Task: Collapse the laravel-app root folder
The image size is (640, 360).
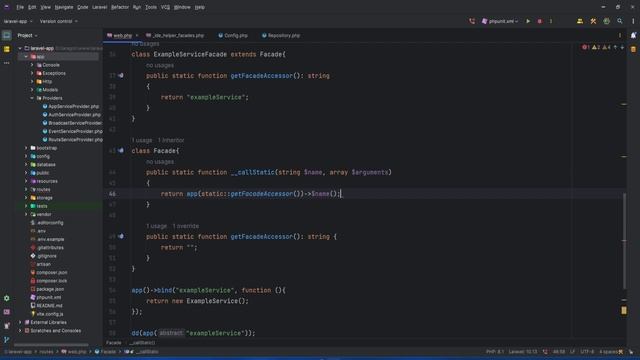Action: click(20, 48)
